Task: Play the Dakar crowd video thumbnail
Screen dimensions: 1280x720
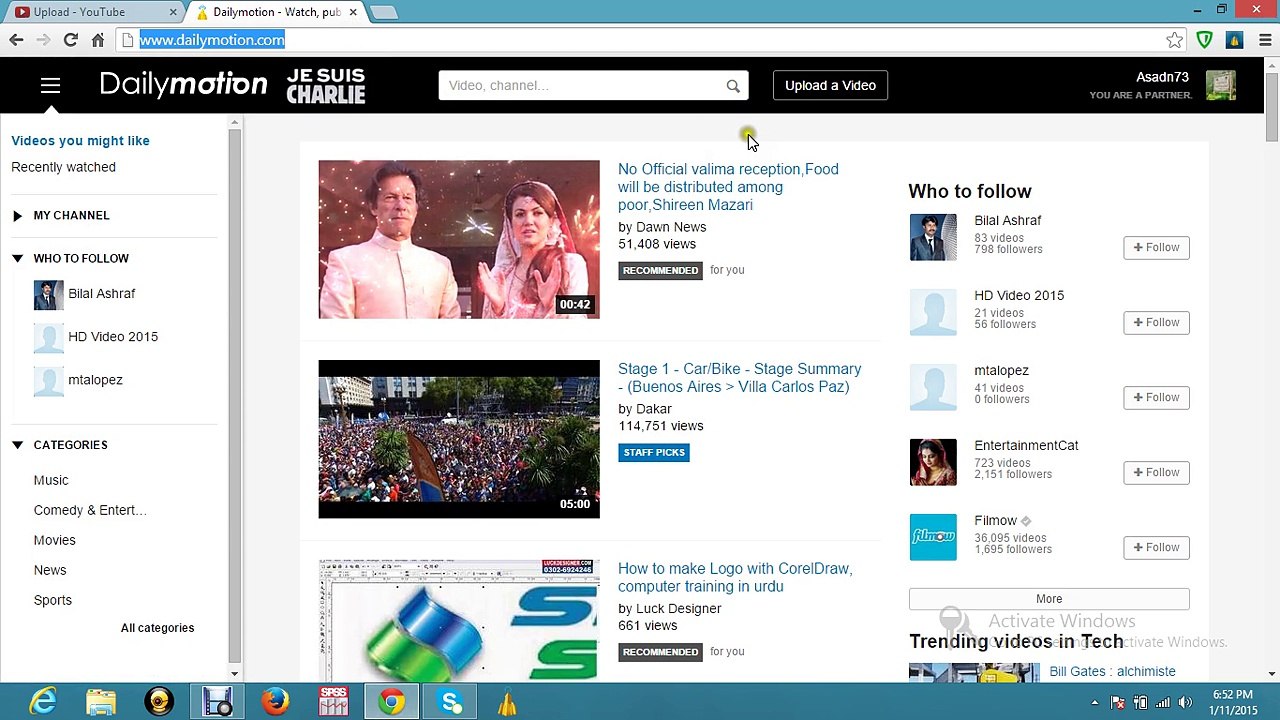Action: (x=459, y=439)
